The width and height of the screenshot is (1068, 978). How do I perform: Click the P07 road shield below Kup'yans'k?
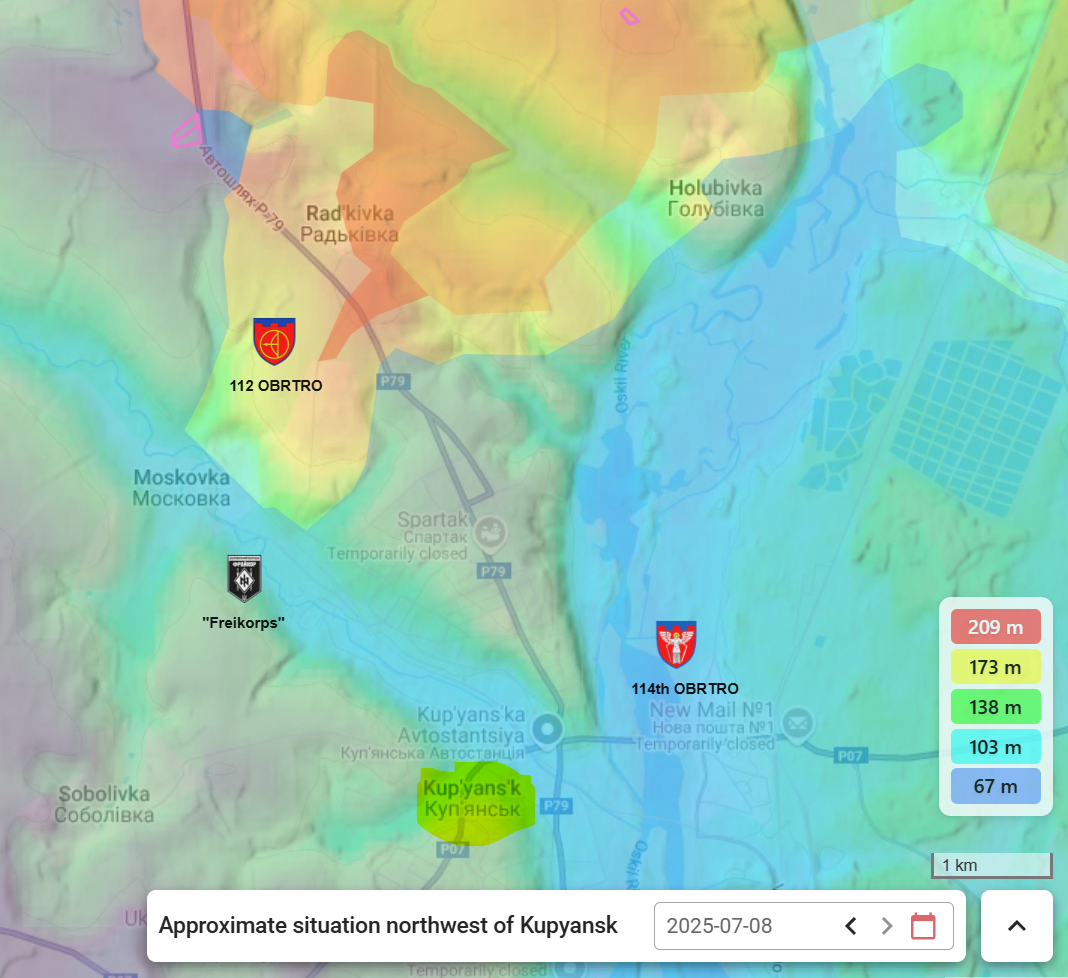452,849
